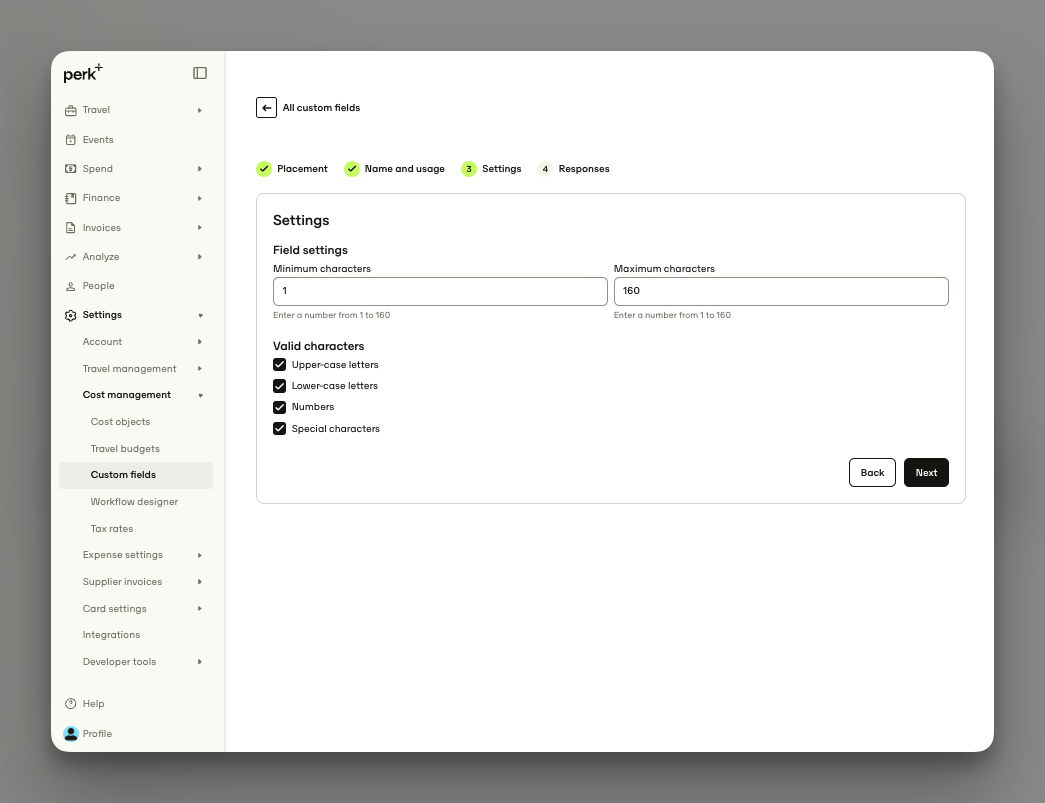Viewport: 1045px width, 803px height.
Task: Expand the Account submenu arrow
Action: 200,342
